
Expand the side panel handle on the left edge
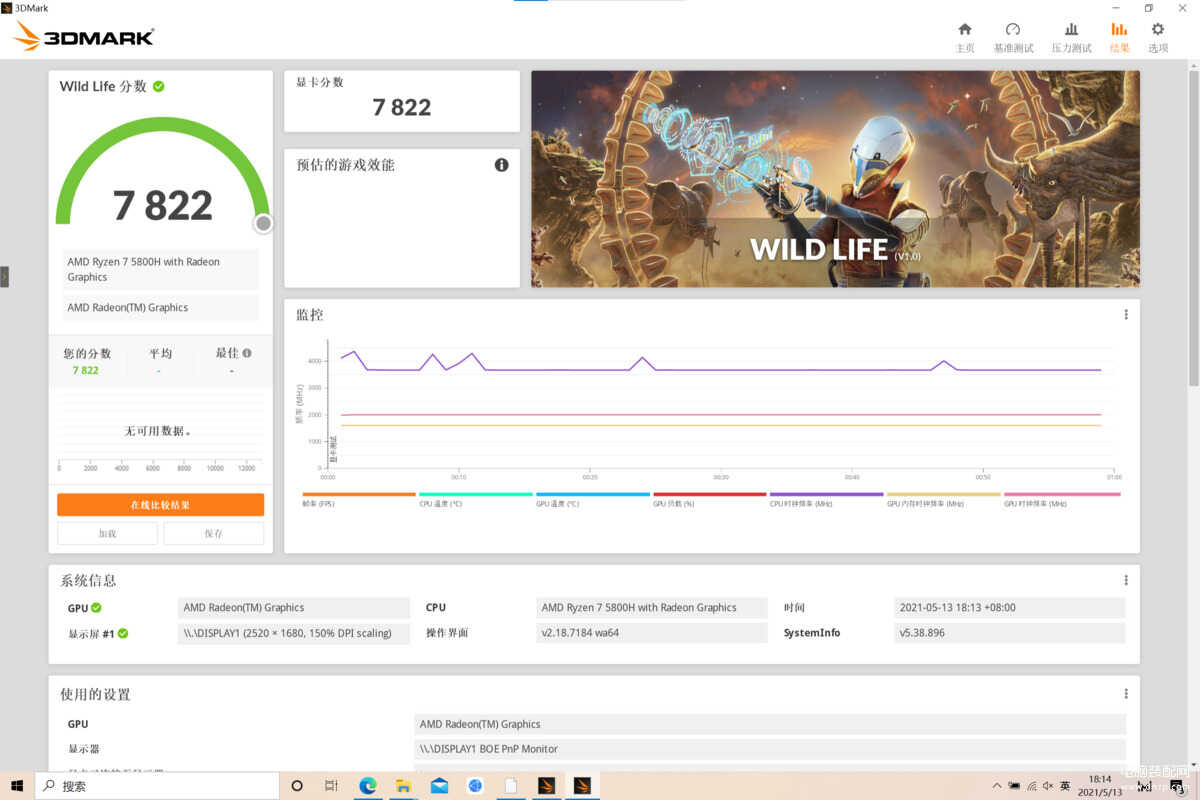point(4,276)
